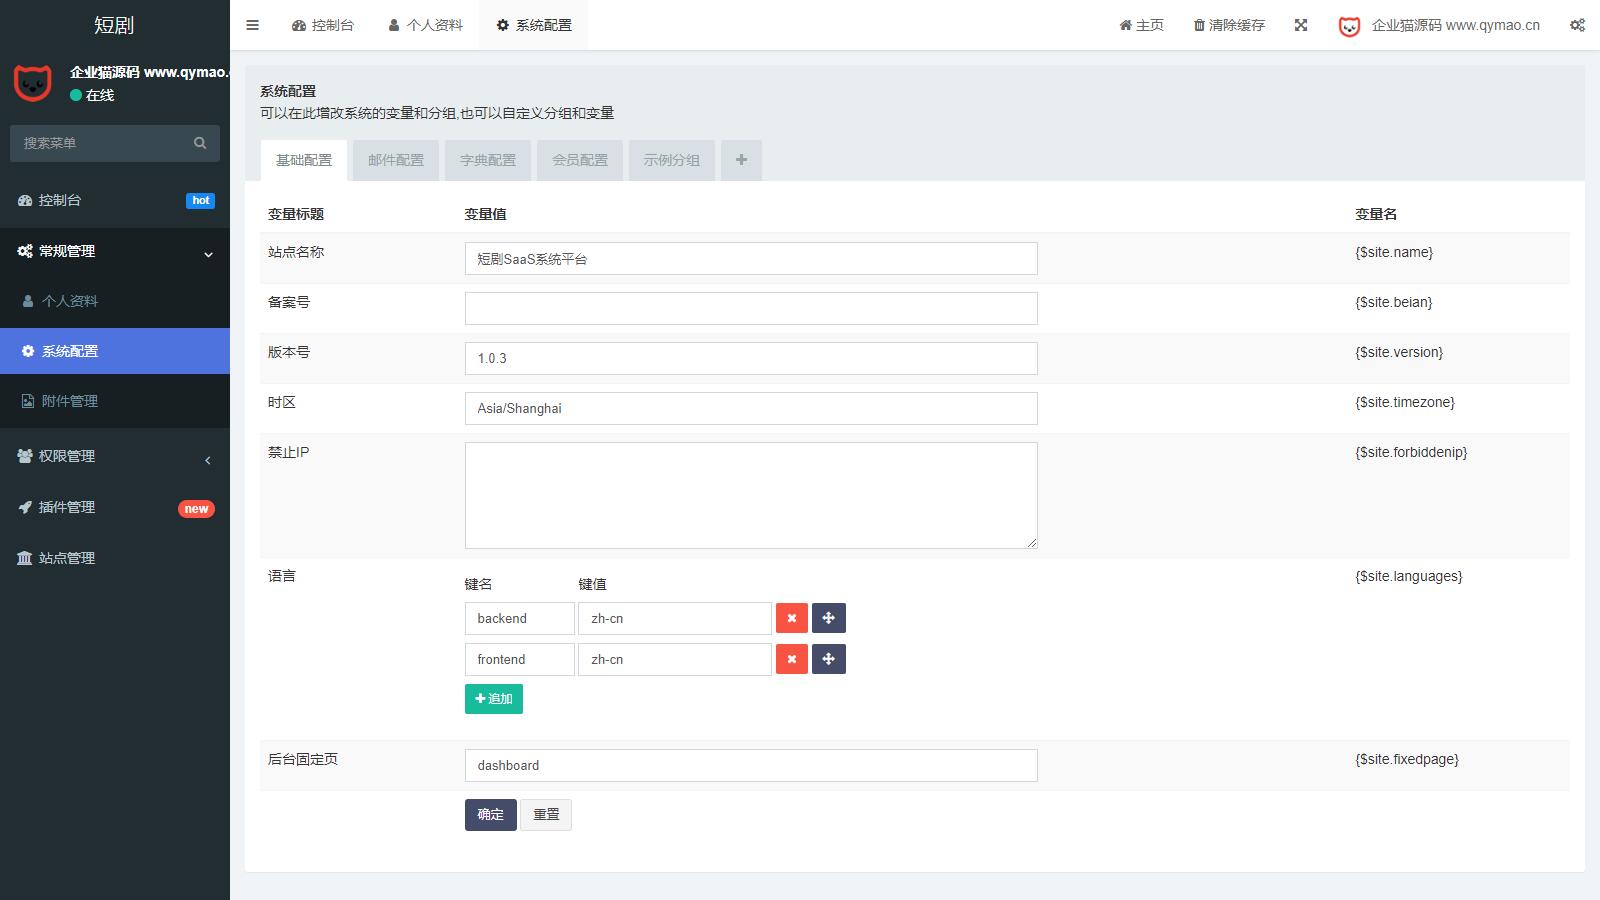Screen dimensions: 1600x900
Task: Open the settings cogs icon at top right
Action: 1577,25
